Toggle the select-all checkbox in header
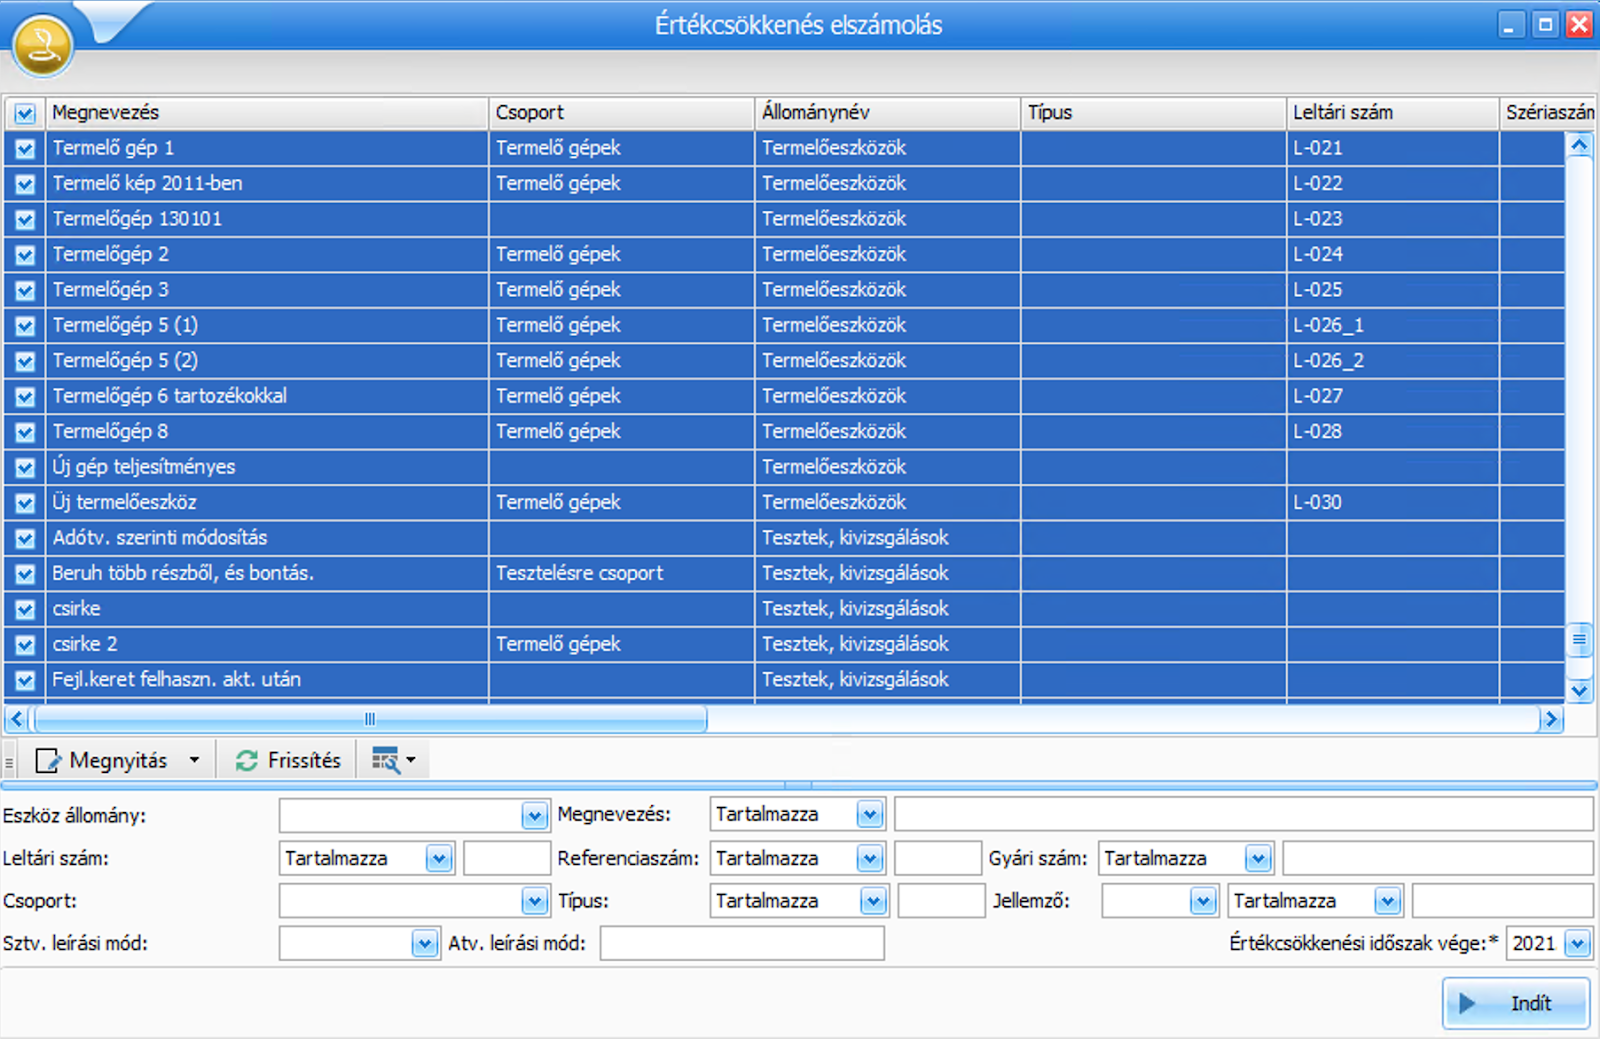The height and width of the screenshot is (1039, 1600). click(x=25, y=113)
